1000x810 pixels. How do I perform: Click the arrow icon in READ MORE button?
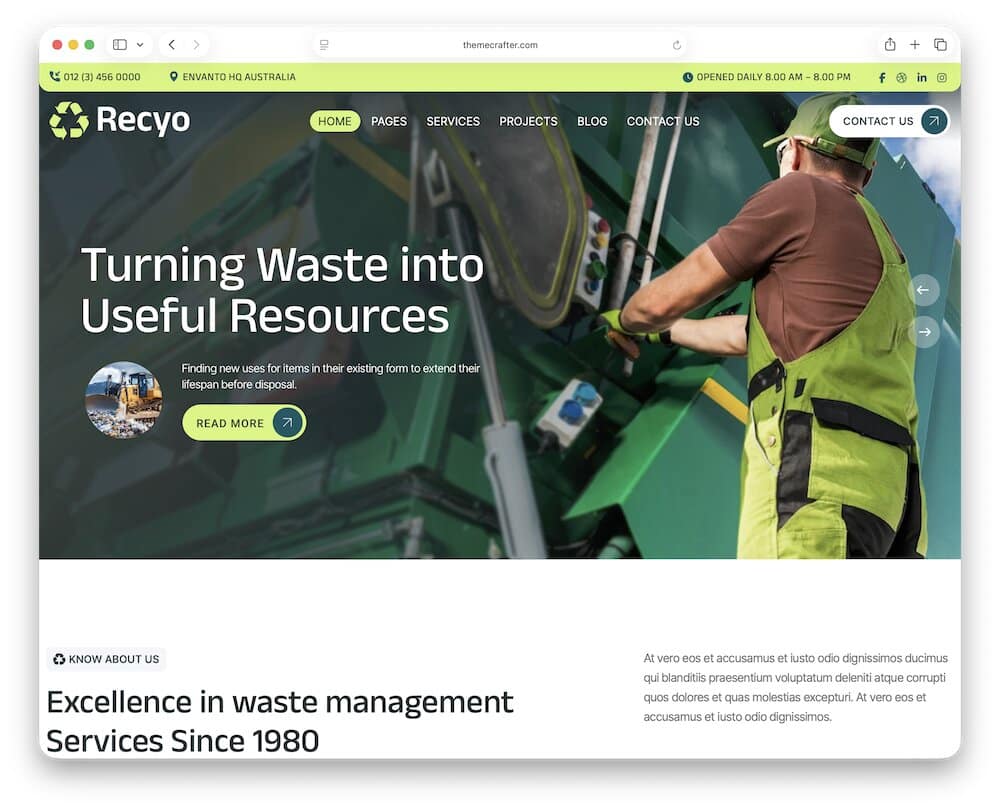pyautogui.click(x=287, y=422)
